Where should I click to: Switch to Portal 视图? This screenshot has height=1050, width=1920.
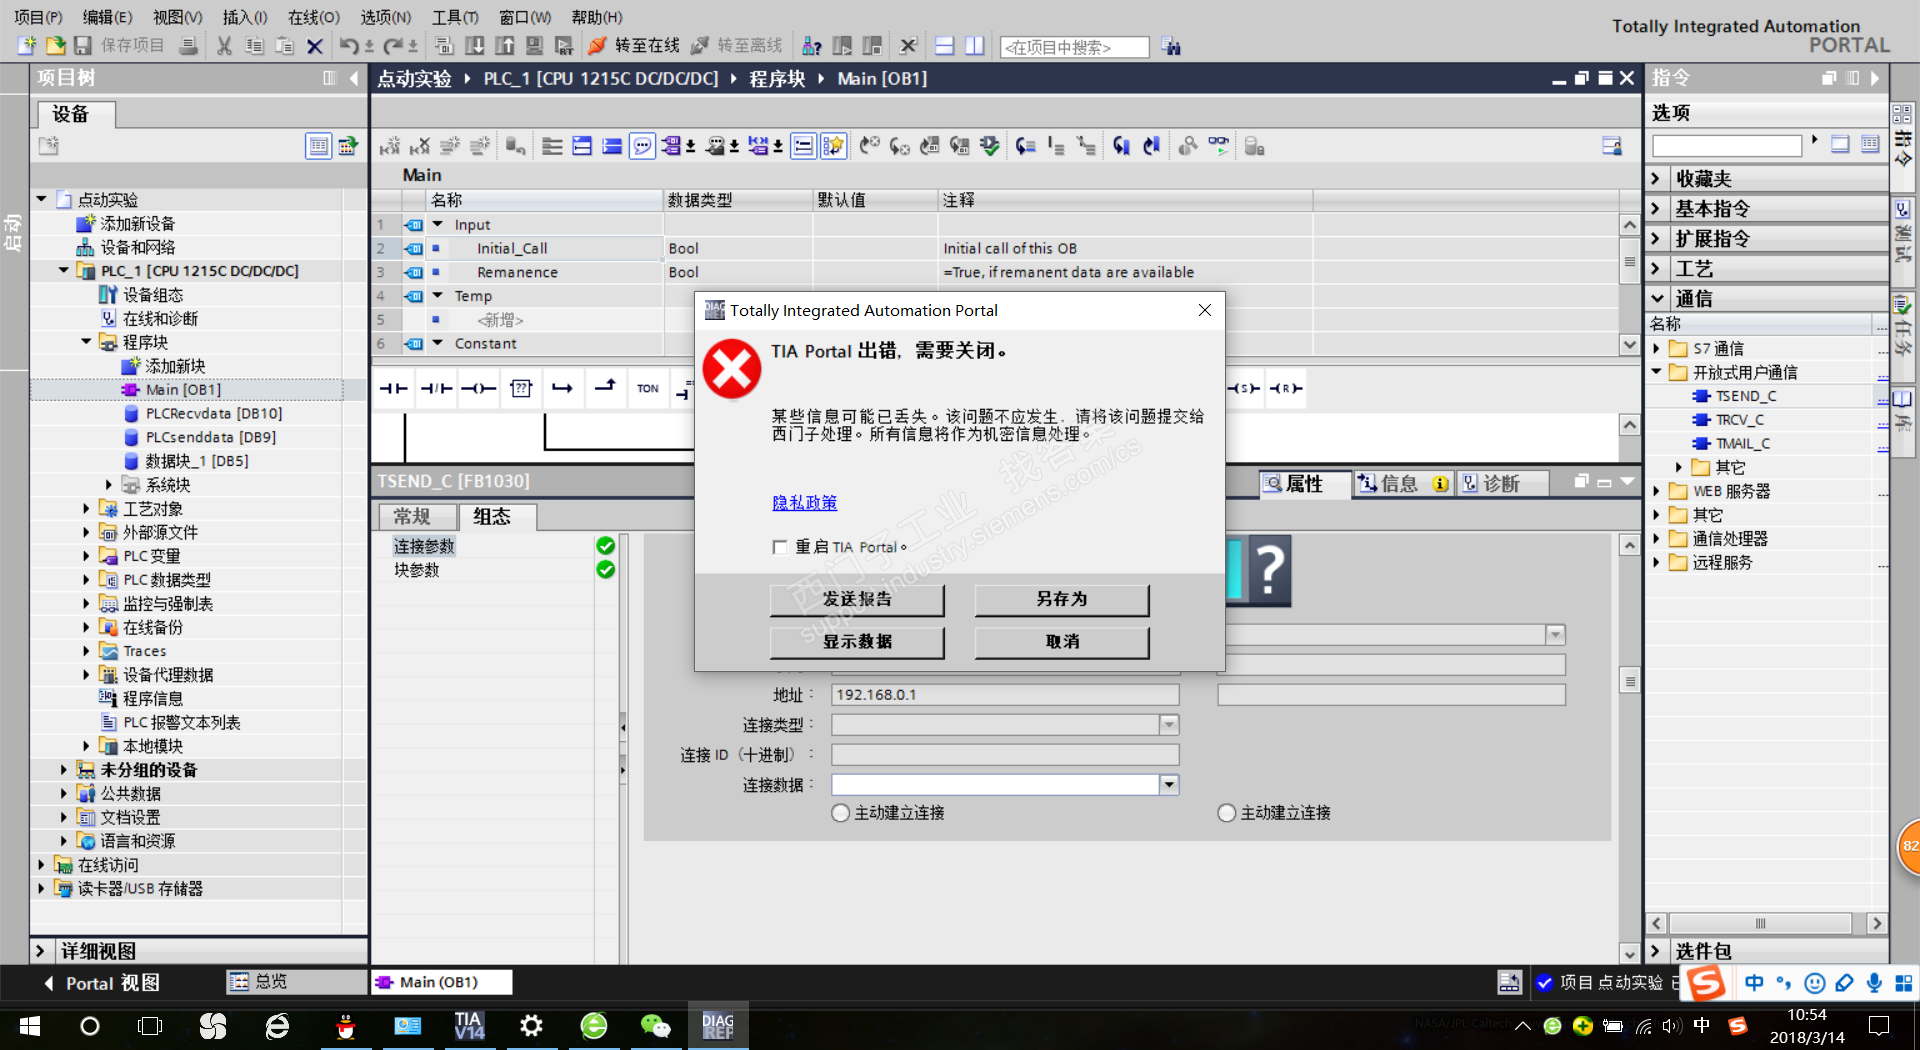point(101,983)
